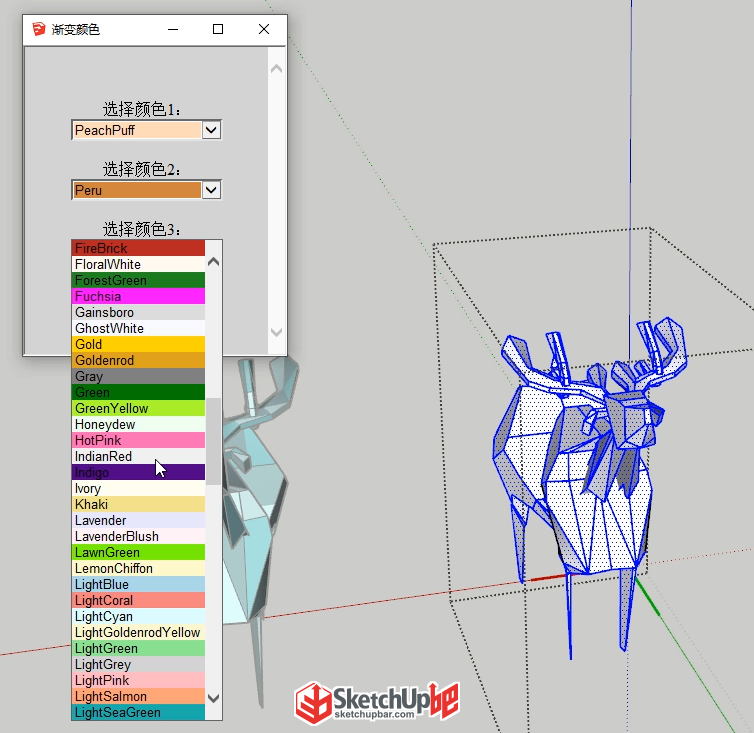Pick Honeydew in the color list
The width and height of the screenshot is (754, 733).
tap(138, 424)
